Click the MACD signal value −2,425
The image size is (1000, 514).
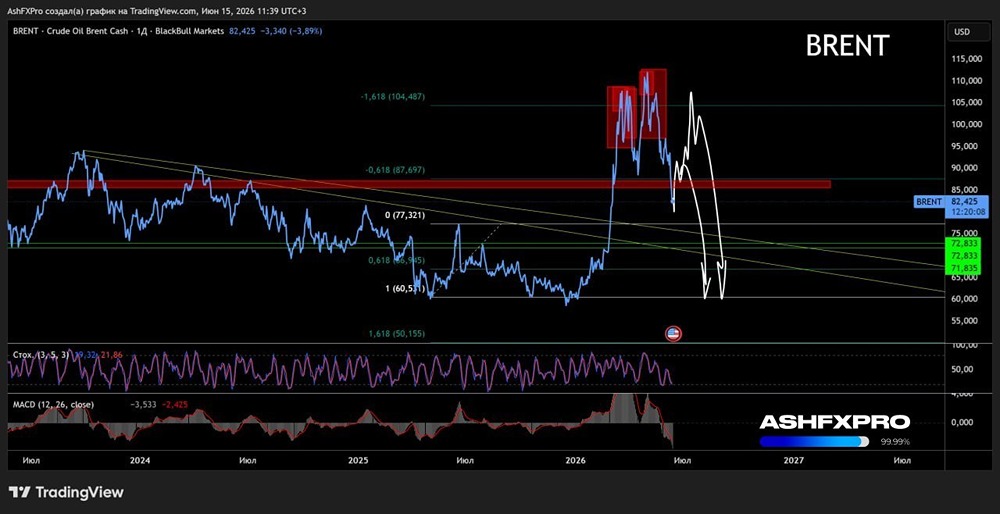(174, 404)
